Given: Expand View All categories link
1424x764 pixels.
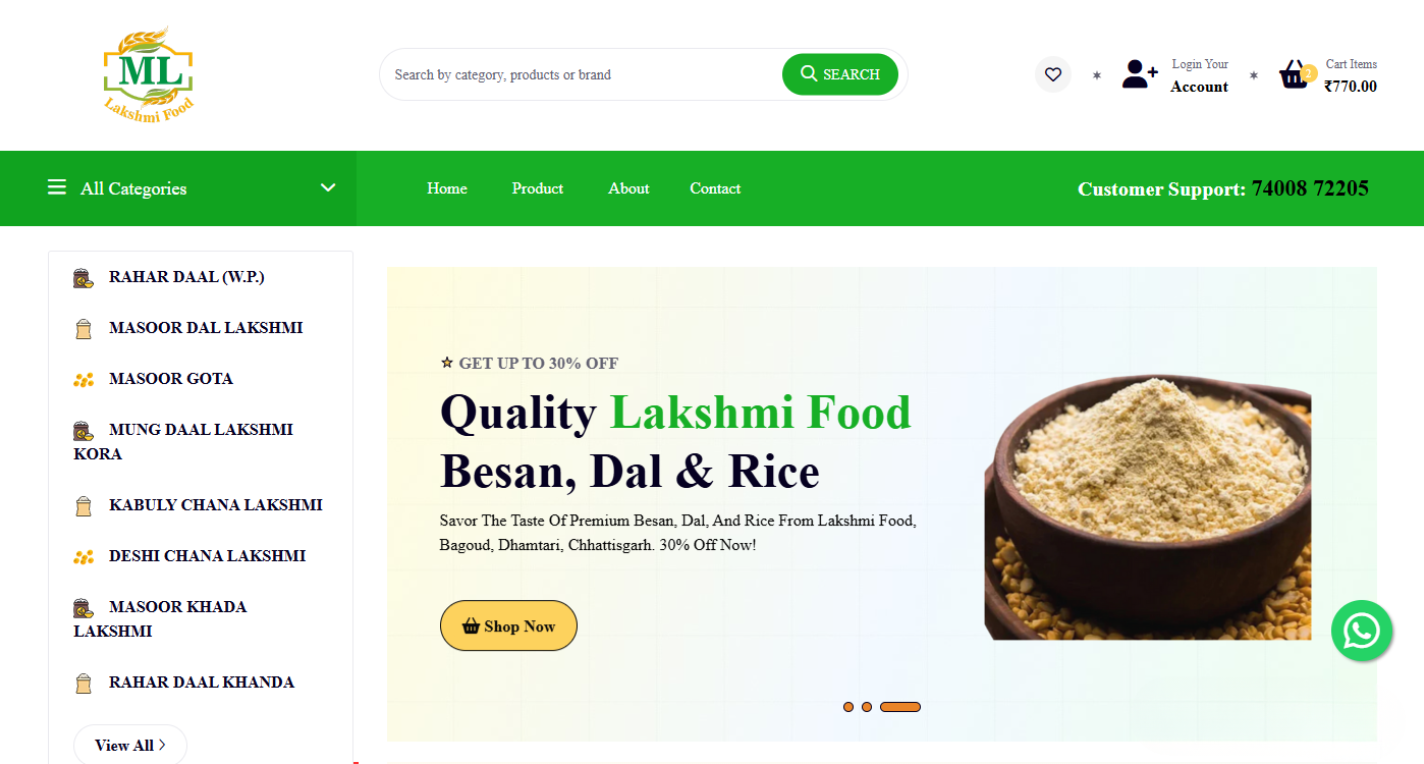Looking at the screenshot, I should pos(130,745).
